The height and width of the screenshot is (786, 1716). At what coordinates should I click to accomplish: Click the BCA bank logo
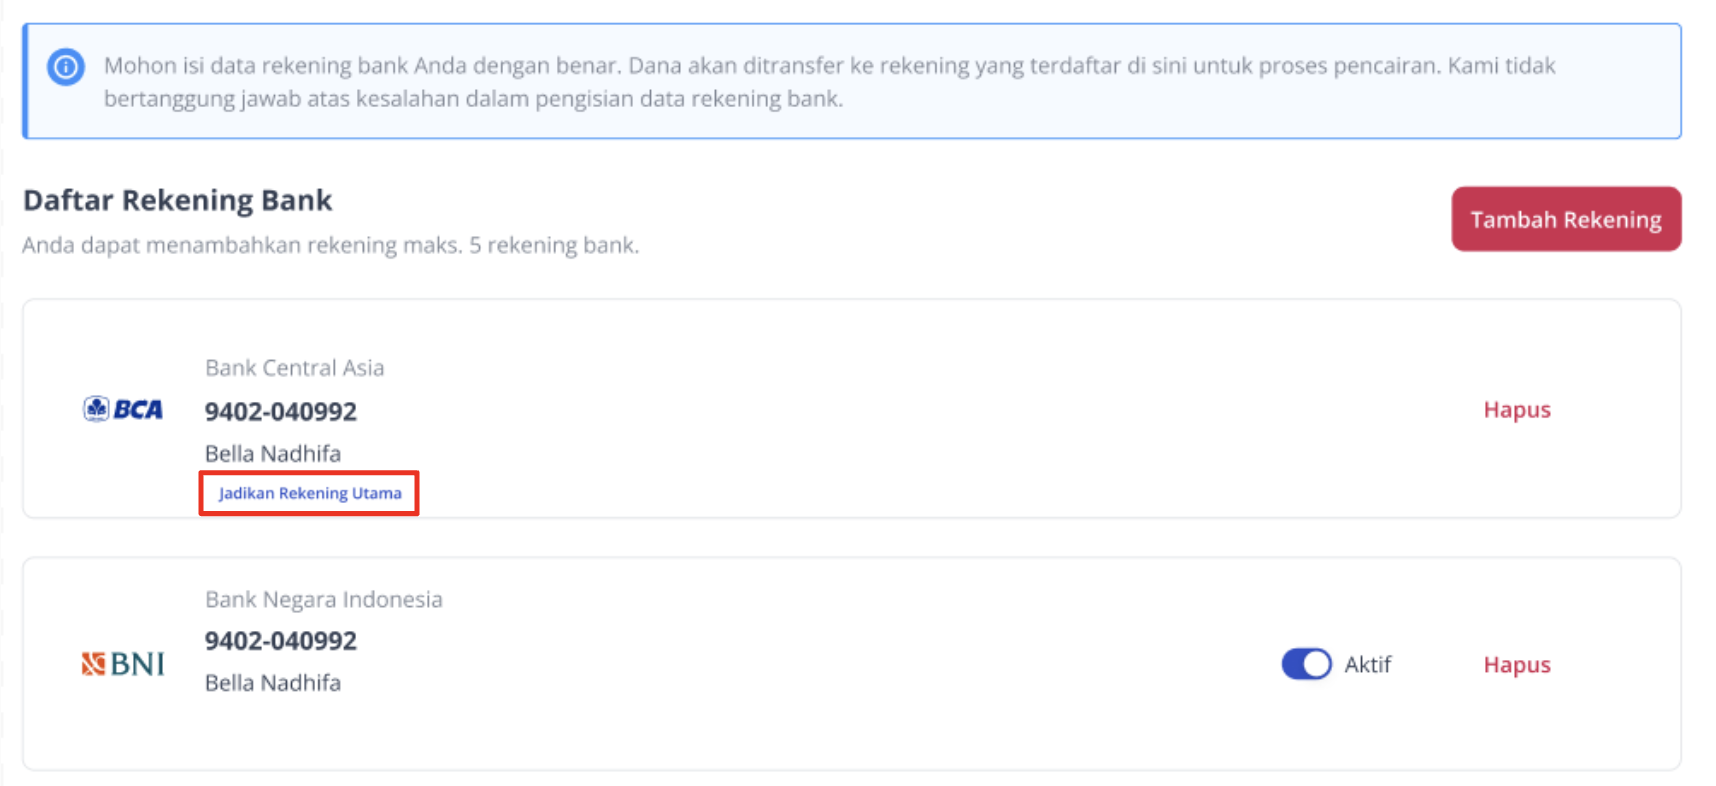123,409
